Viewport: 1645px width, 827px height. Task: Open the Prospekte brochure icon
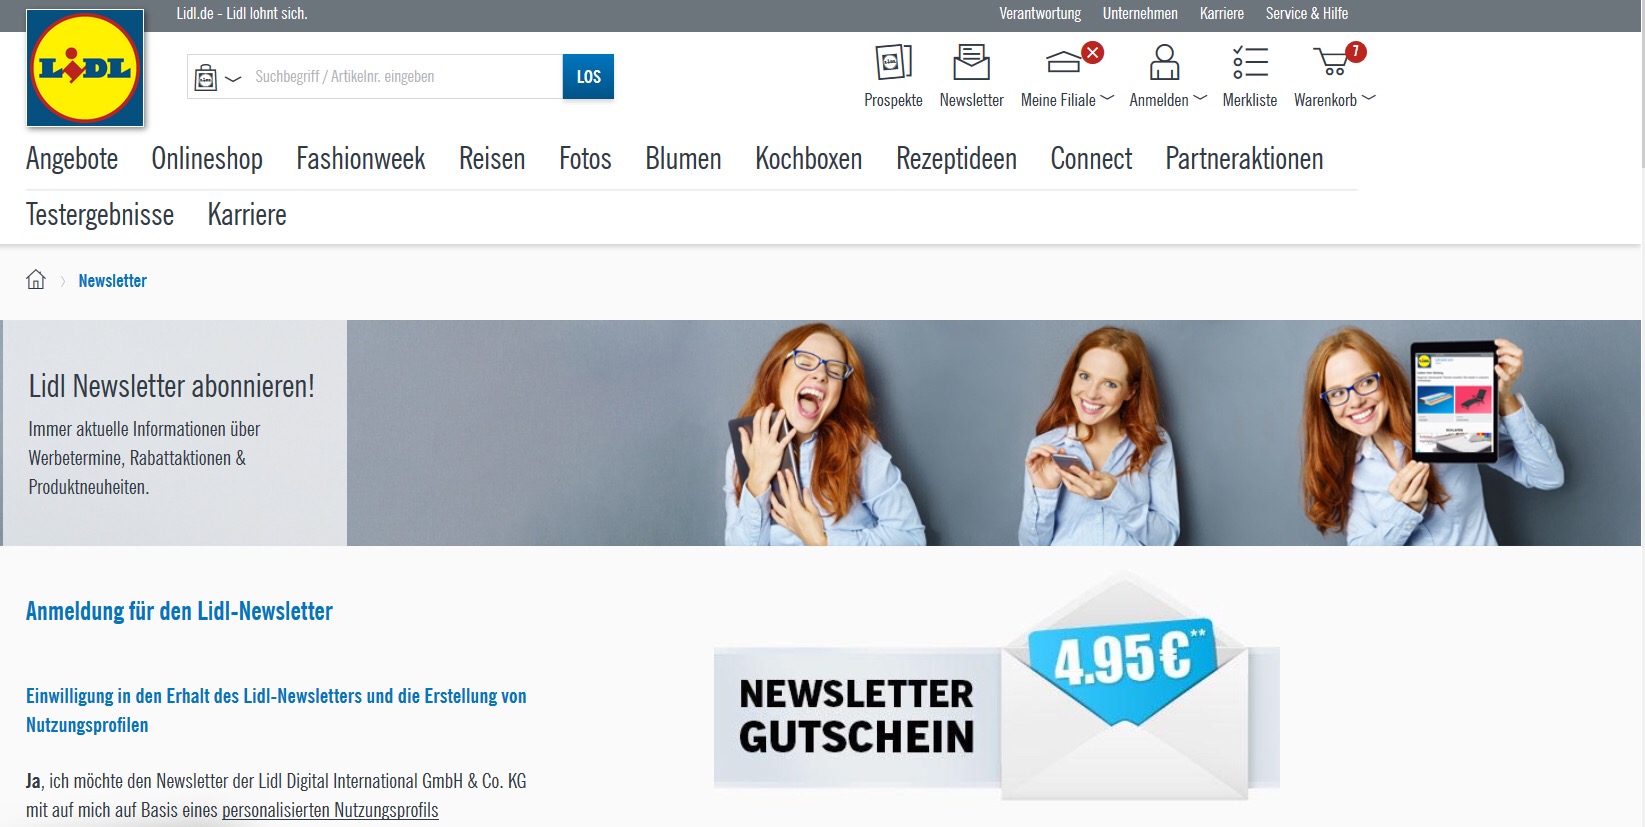tap(893, 62)
